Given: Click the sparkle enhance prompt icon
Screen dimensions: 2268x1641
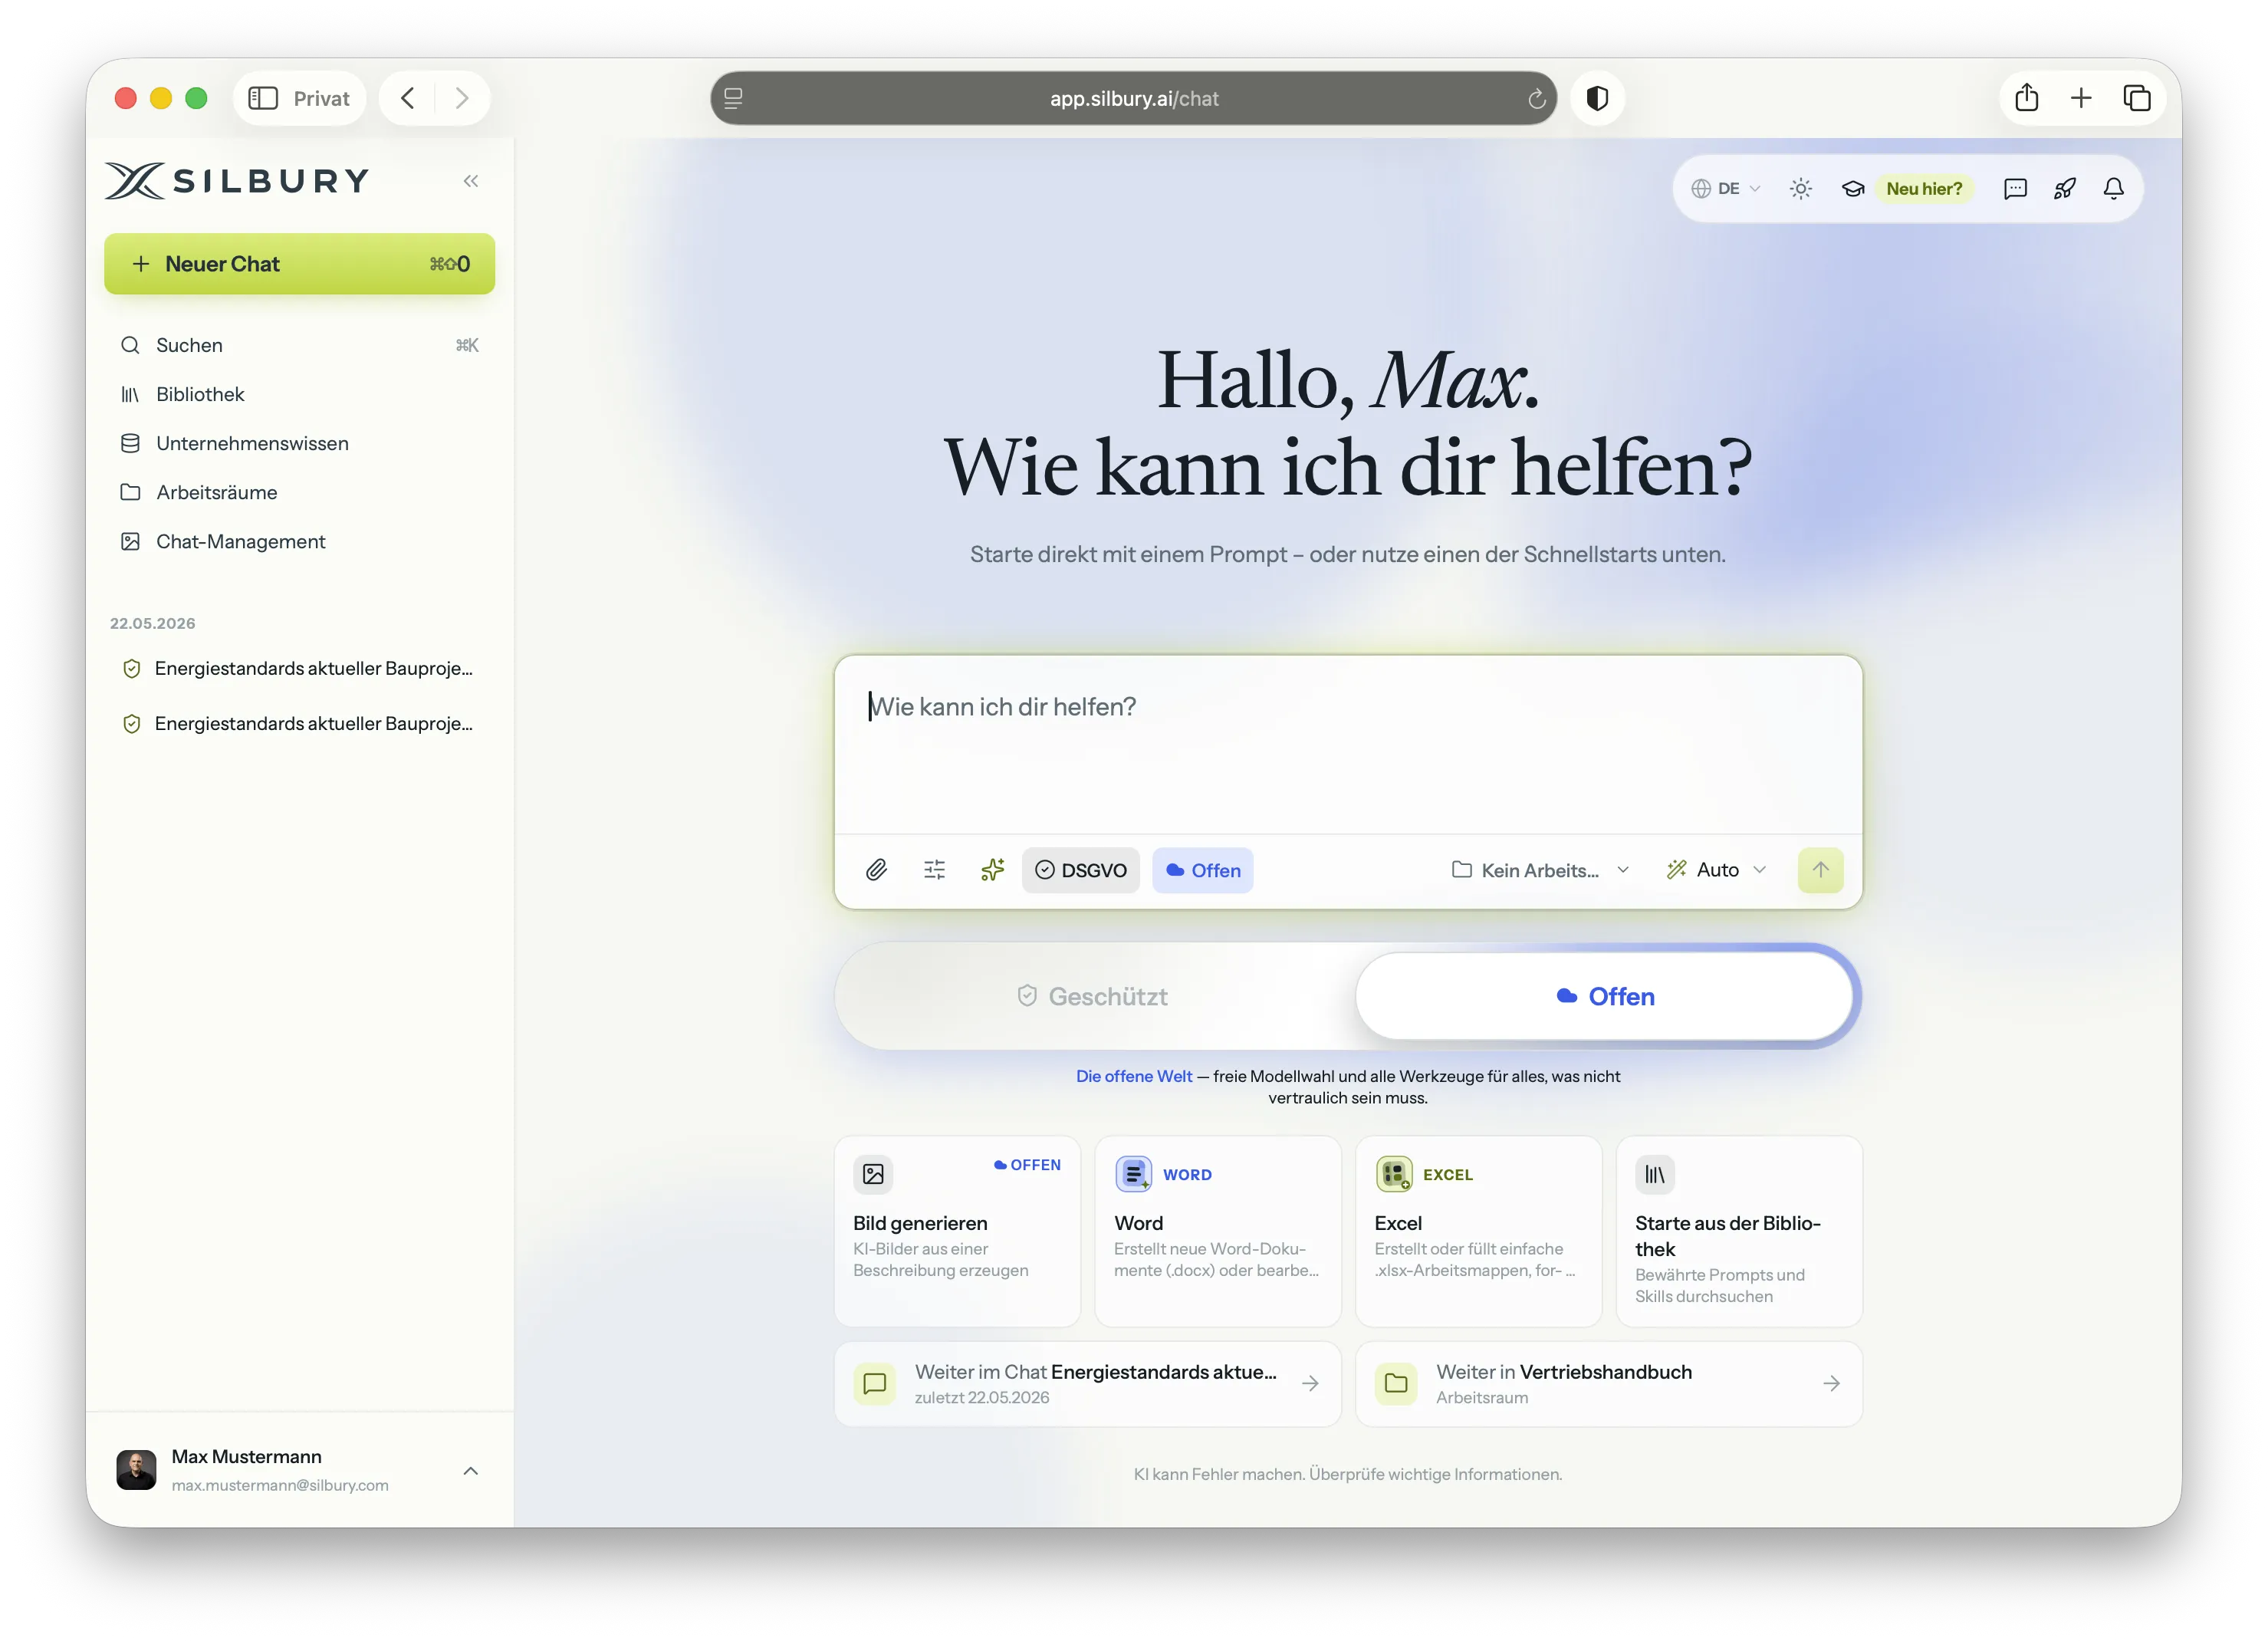Looking at the screenshot, I should point(992,870).
